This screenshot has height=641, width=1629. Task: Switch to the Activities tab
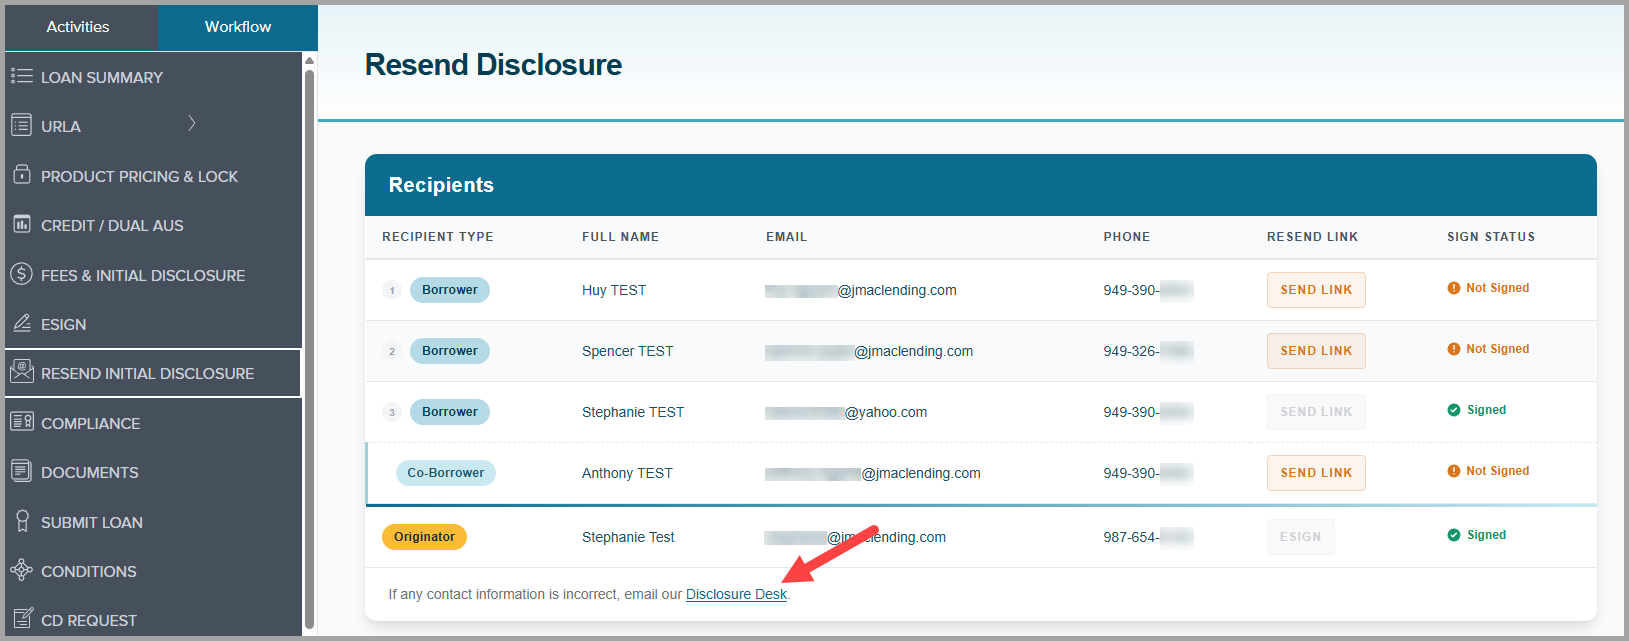(78, 27)
